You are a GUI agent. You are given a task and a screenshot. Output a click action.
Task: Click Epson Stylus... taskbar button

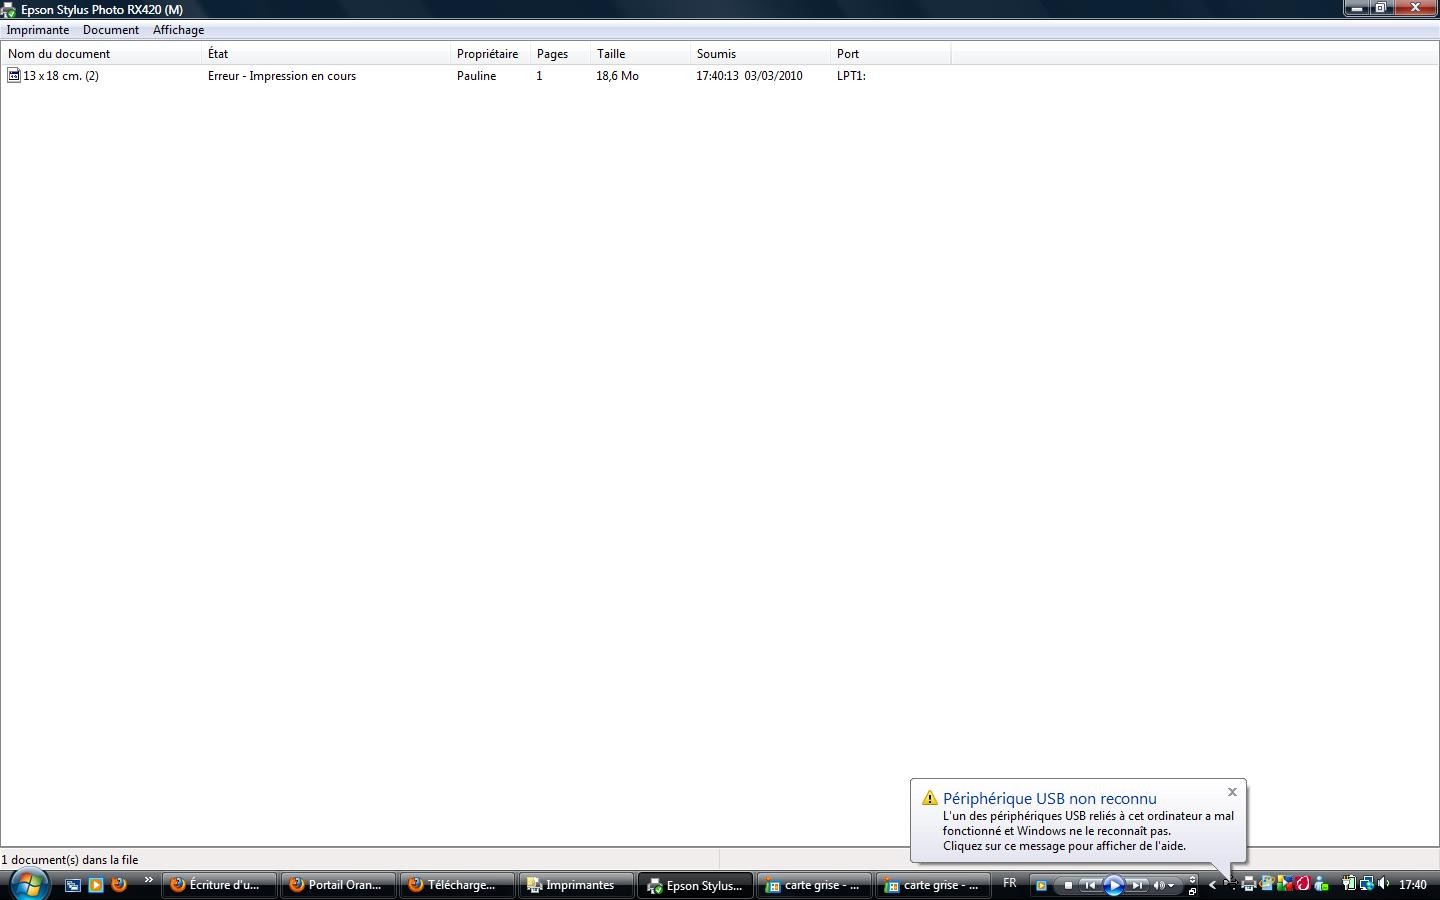[695, 885]
